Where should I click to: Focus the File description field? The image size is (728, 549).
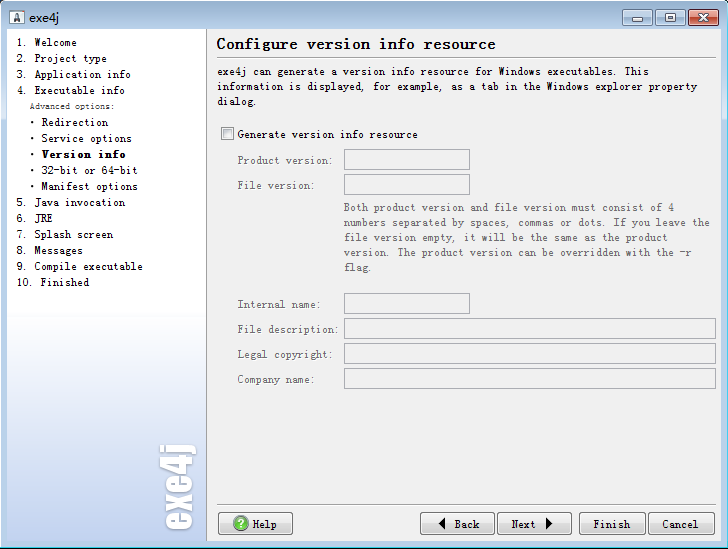(529, 329)
